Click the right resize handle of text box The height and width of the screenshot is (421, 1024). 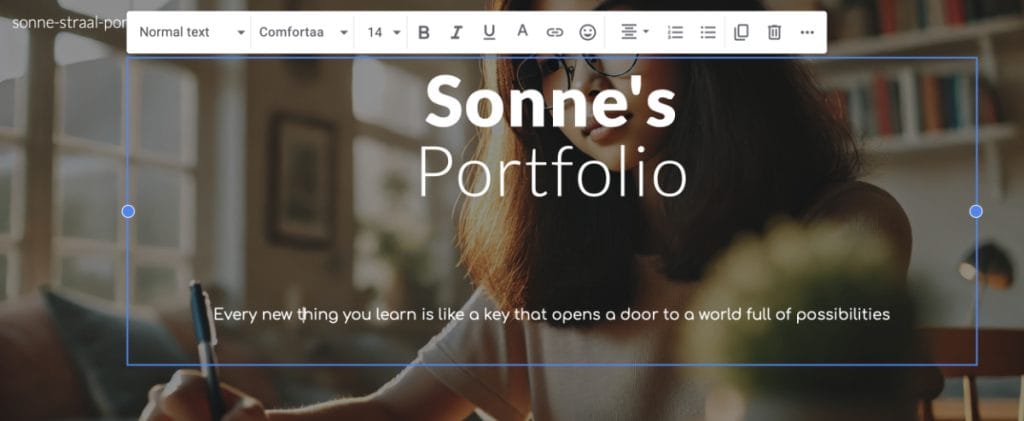[x=976, y=211]
